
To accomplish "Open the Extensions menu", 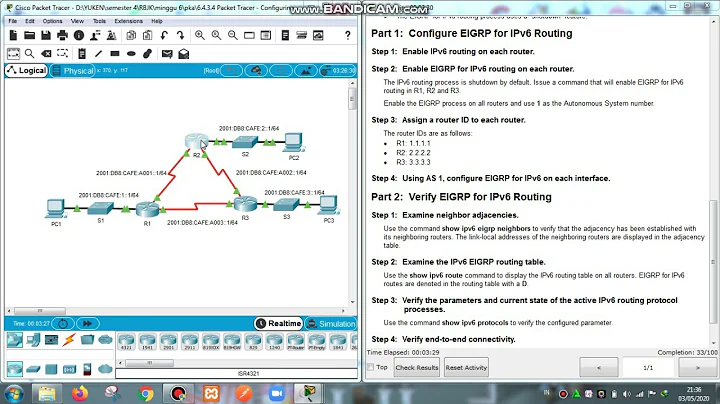I will point(129,21).
